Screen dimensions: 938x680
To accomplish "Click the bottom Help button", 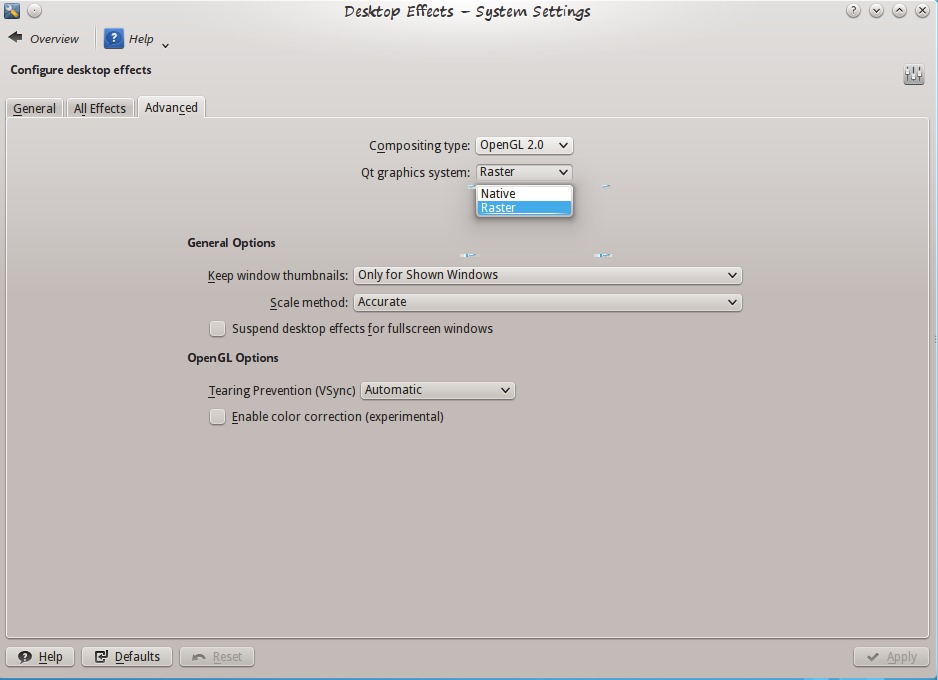I will point(41,657).
